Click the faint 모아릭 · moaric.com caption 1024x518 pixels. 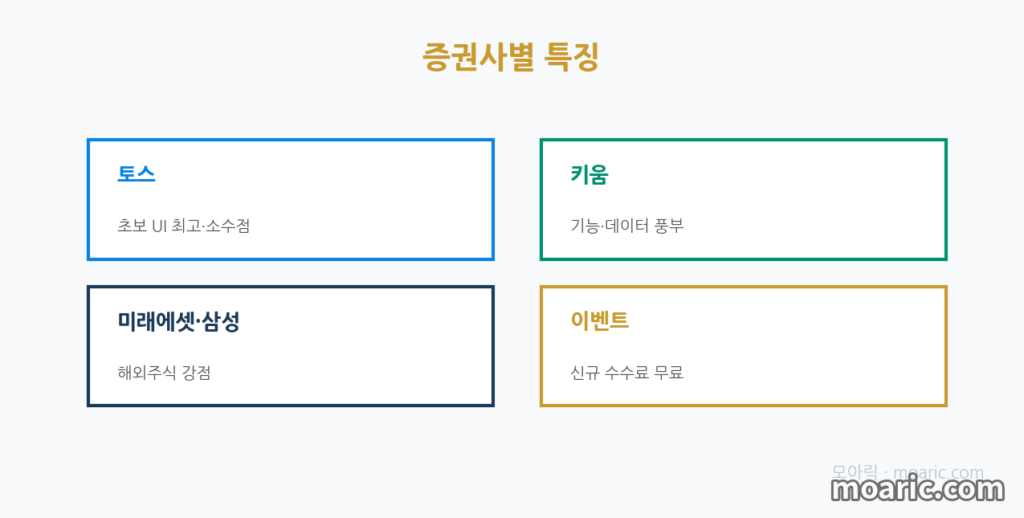pos(907,472)
